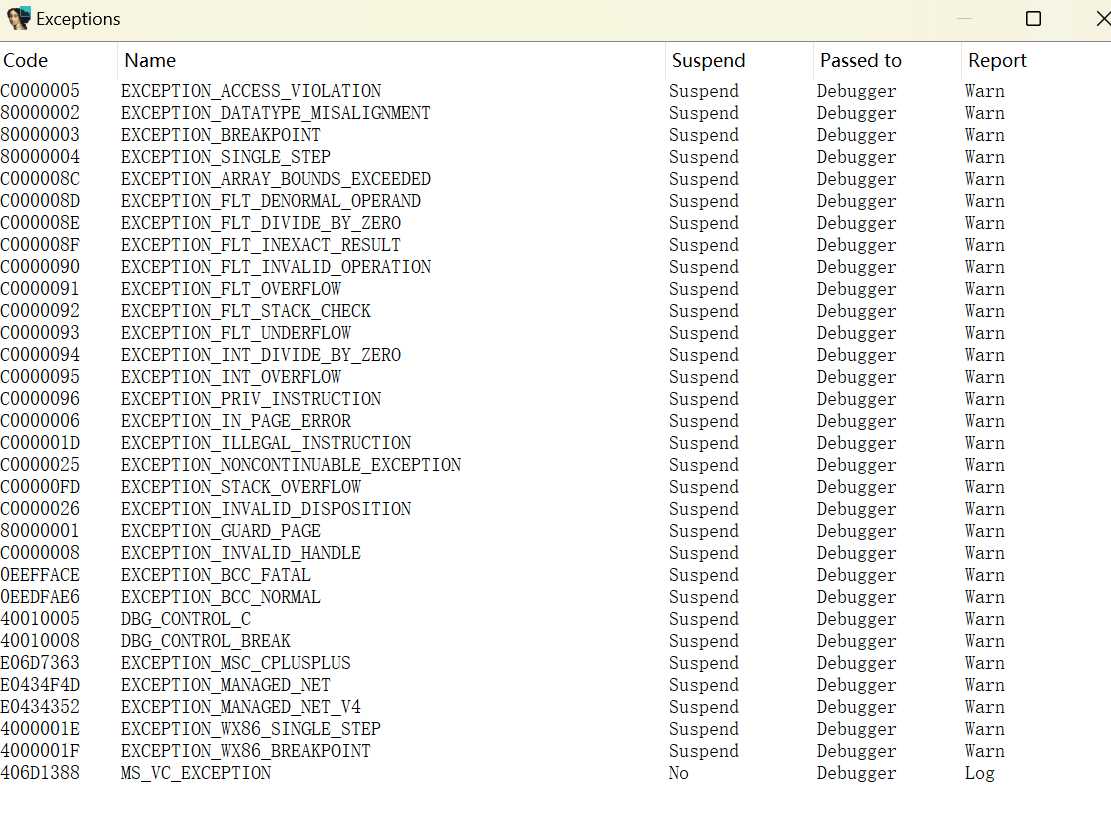Image resolution: width=1111 pixels, height=832 pixels.
Task: Click the Exceptions window title icon
Action: (18, 19)
